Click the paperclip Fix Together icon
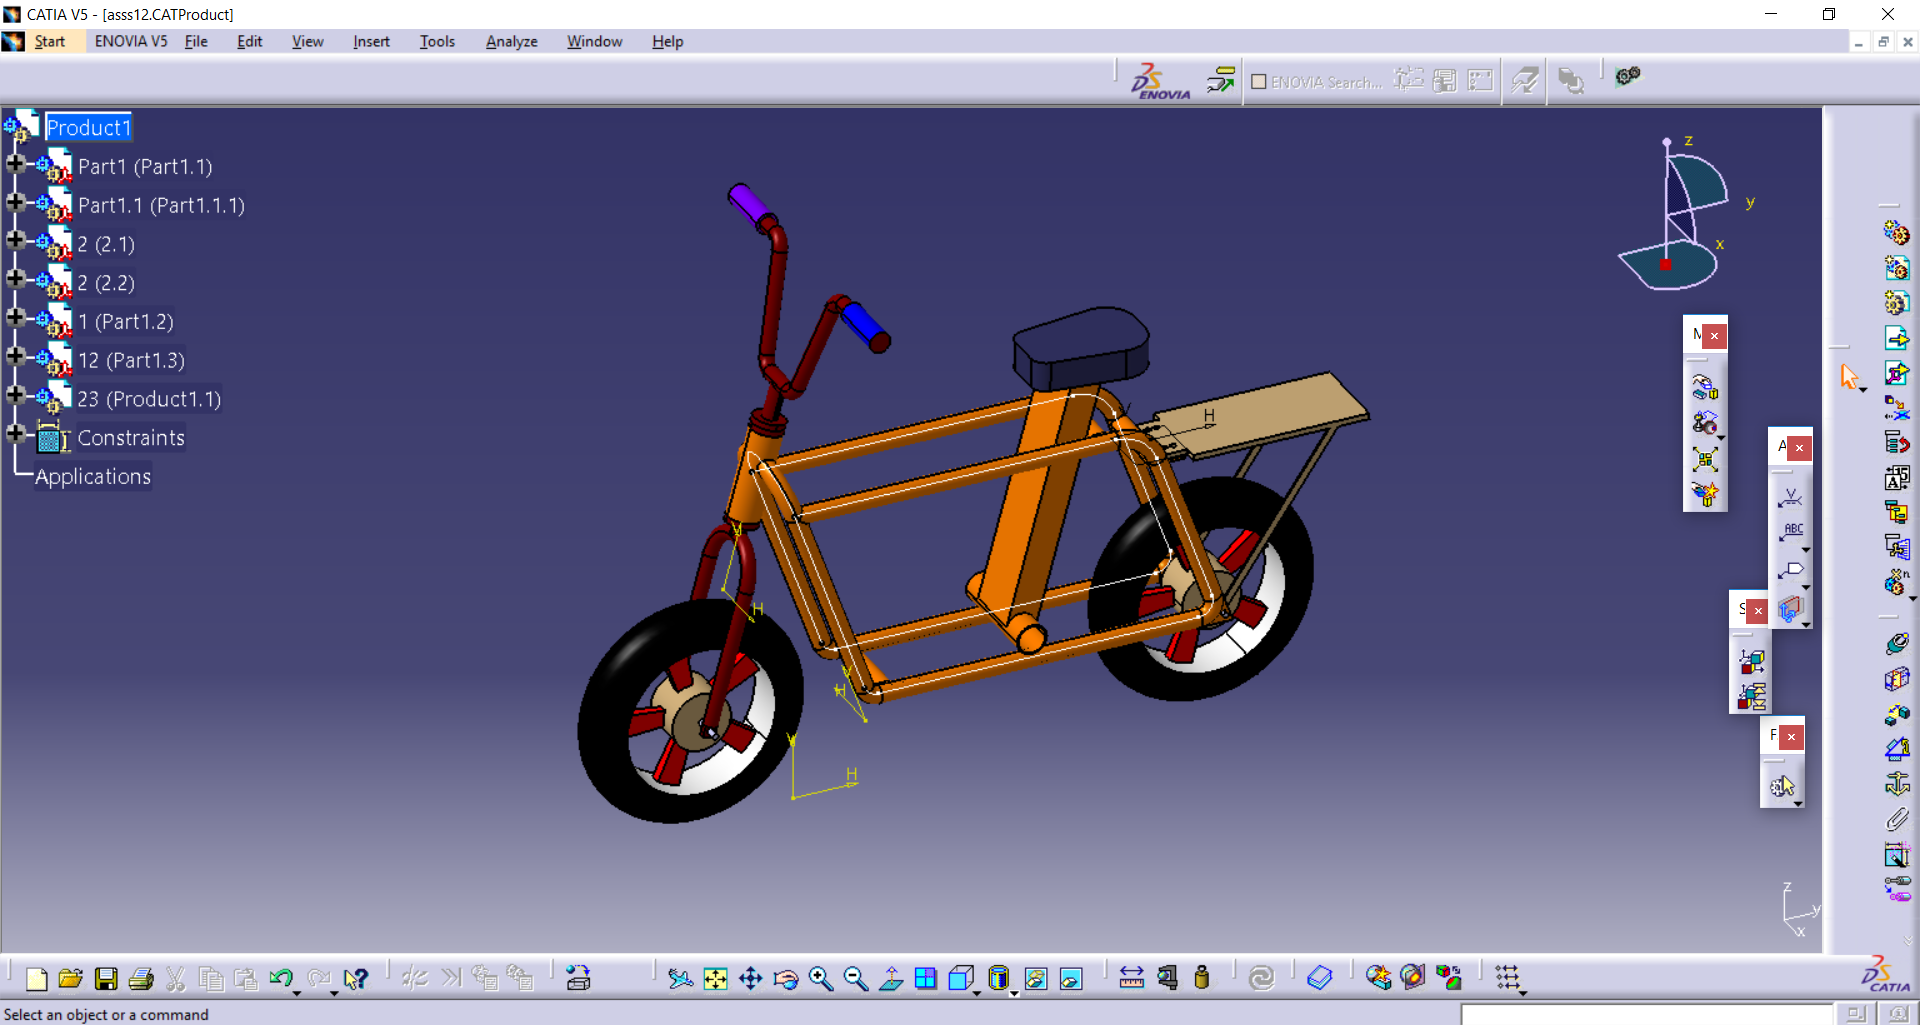The width and height of the screenshot is (1920, 1025). pyautogui.click(x=1896, y=819)
